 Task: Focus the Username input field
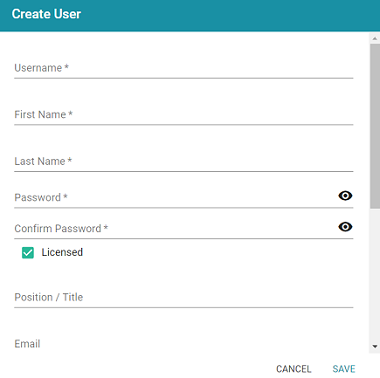click(184, 68)
